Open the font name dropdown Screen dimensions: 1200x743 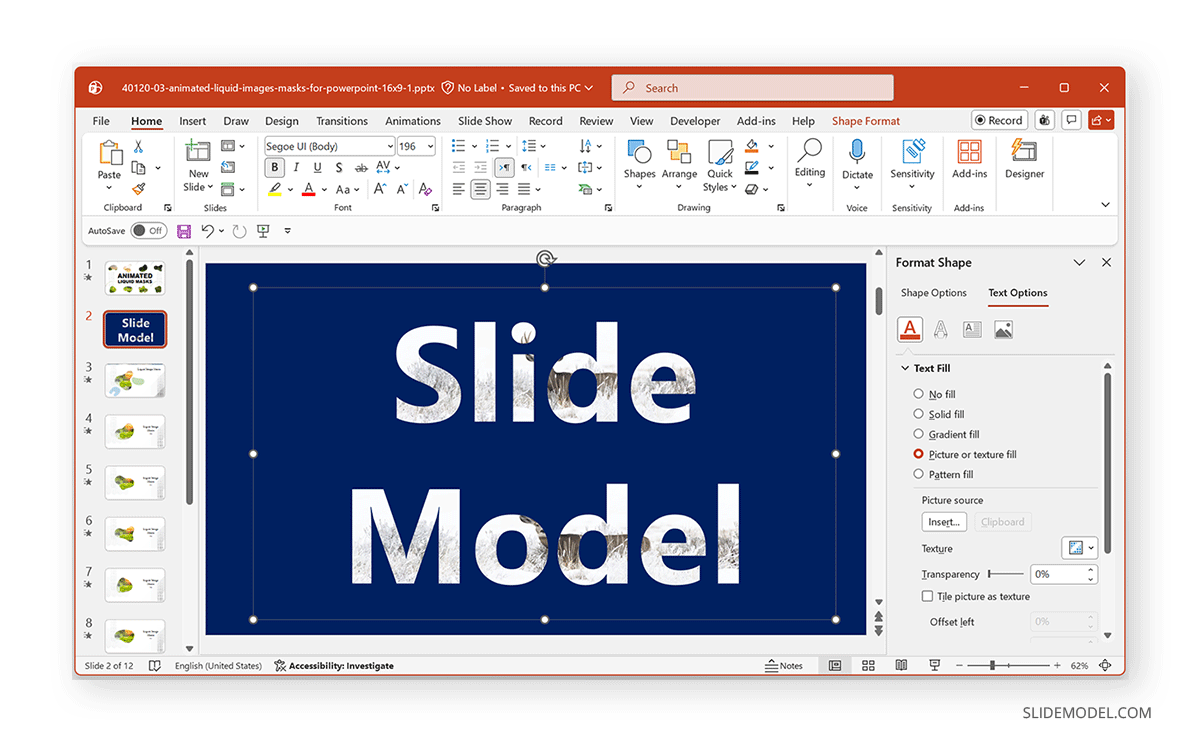(x=389, y=146)
